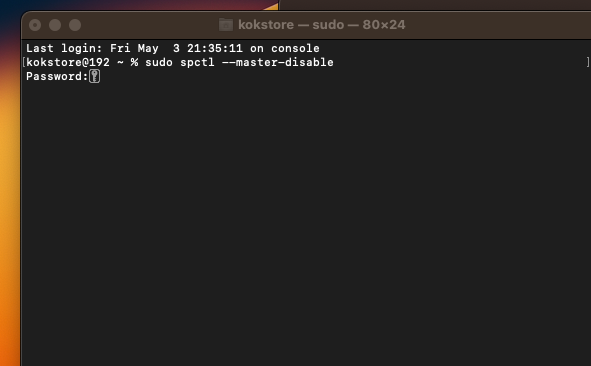Click the window title "kokstore — sudo — 80×24"
591x366 pixels.
coord(322,25)
